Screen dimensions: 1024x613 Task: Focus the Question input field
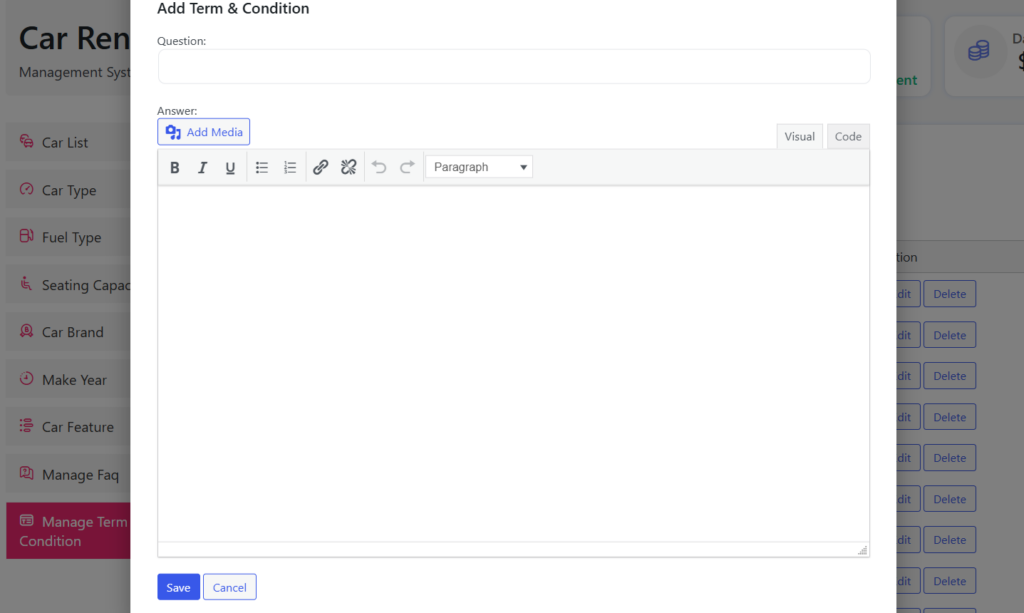514,67
